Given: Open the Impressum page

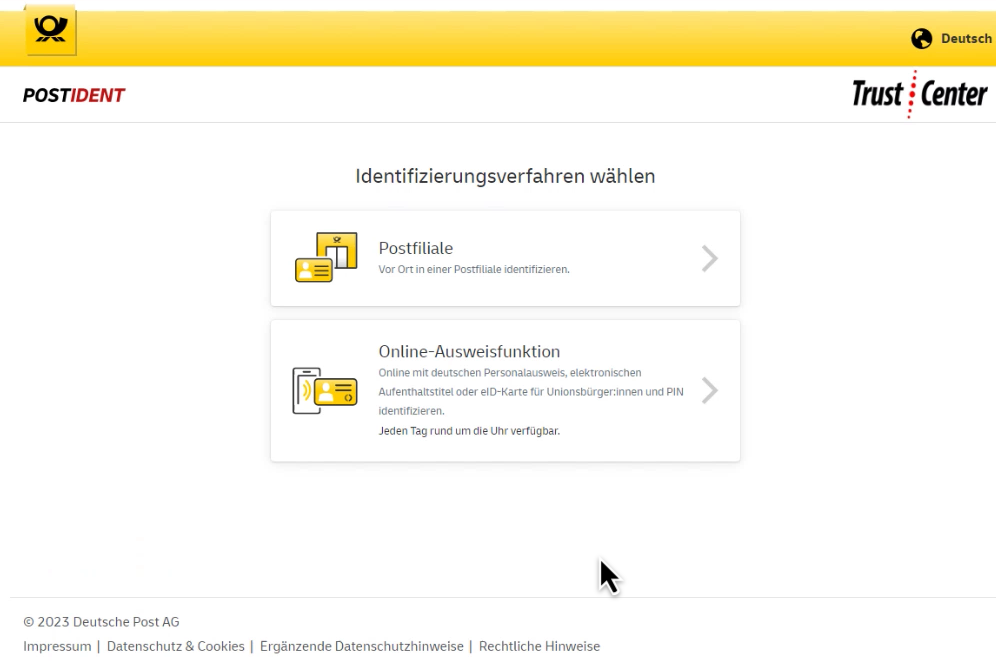Looking at the screenshot, I should (x=57, y=646).
